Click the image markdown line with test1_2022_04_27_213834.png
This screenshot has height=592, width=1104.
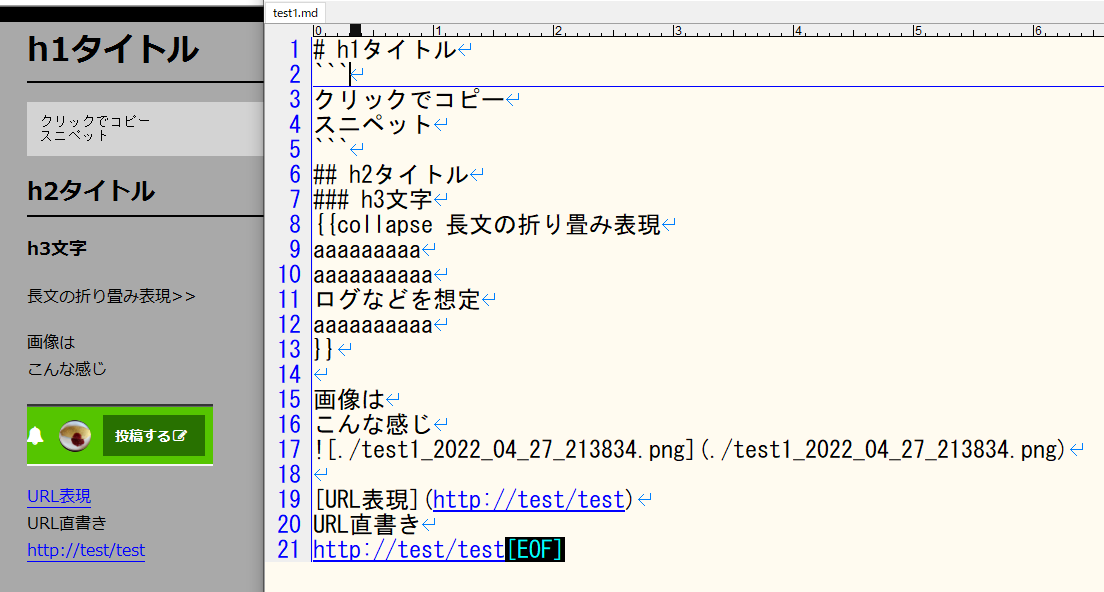click(x=689, y=449)
